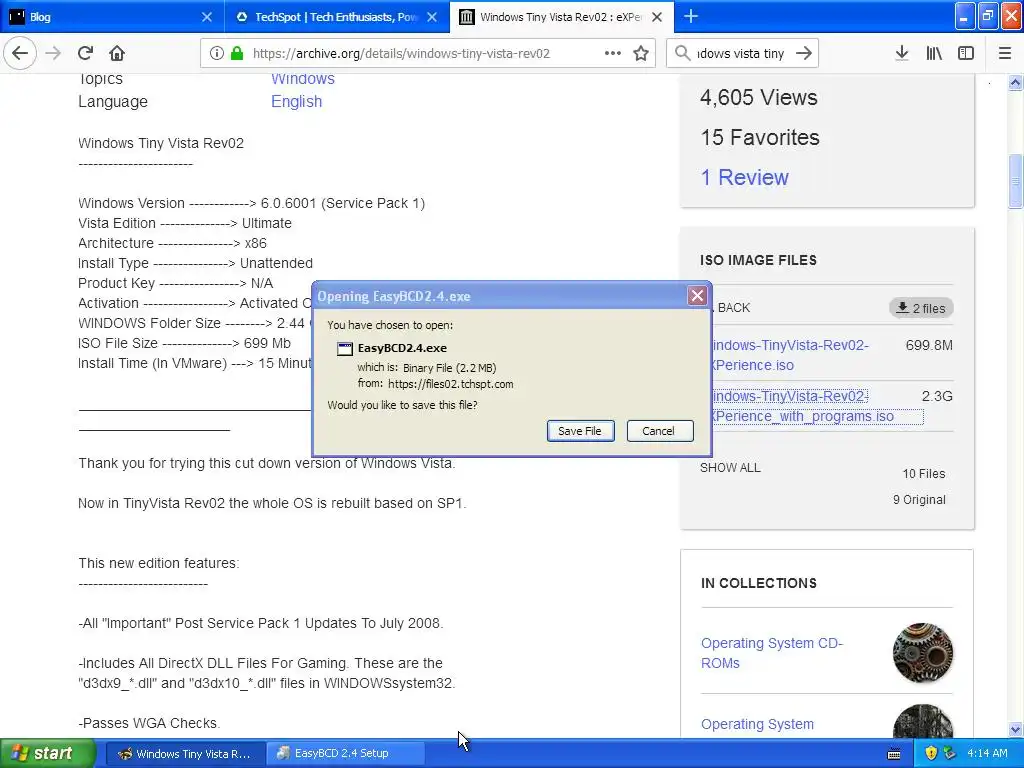Click the '15 Favorites' text
This screenshot has width=1024, height=768.
pos(760,137)
